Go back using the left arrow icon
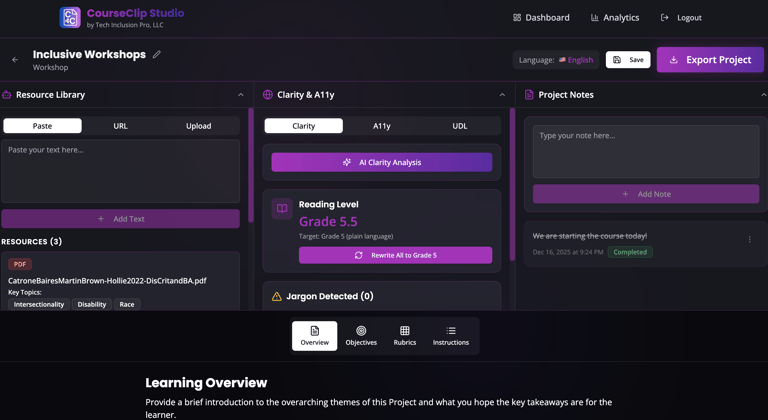Screen dimensions: 768x420 [x=15, y=60]
